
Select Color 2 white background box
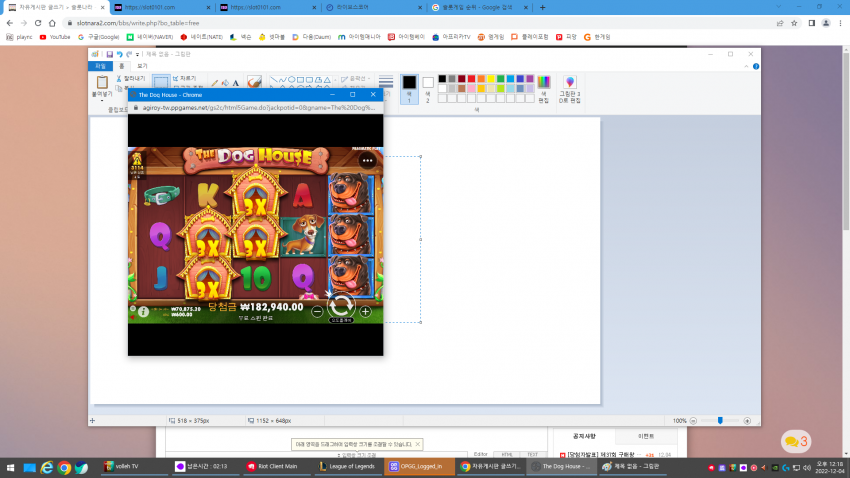point(428,88)
